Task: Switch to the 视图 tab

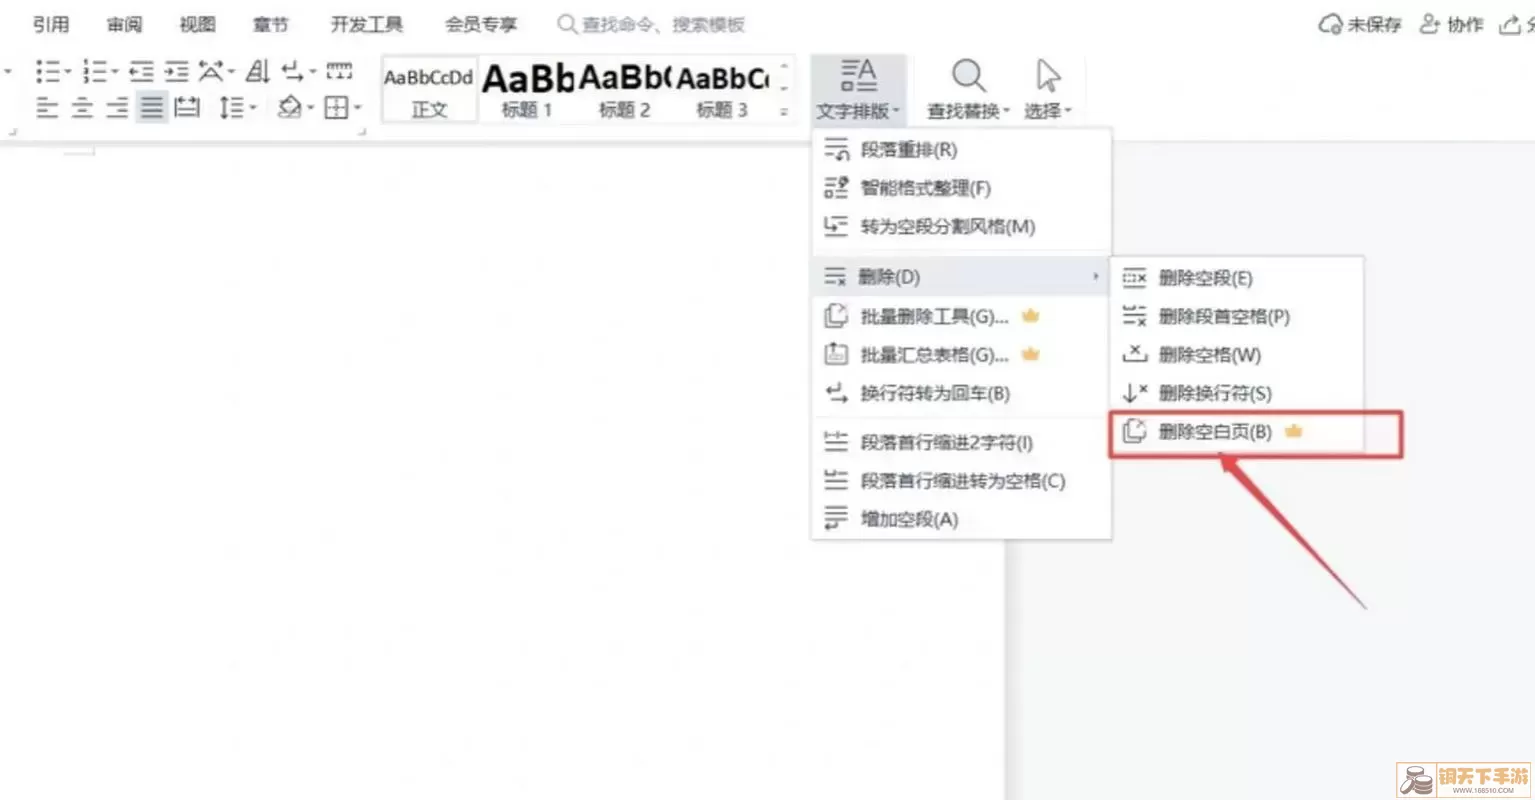Action: coord(197,24)
